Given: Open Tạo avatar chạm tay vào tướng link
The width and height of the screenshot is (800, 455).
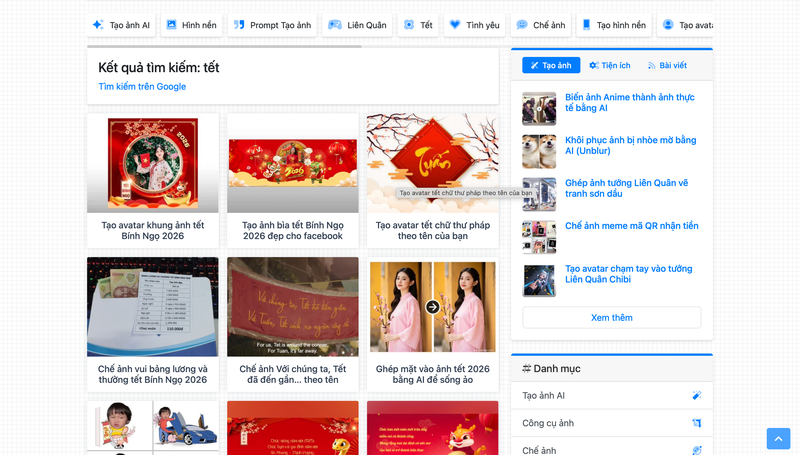Looking at the screenshot, I should click(629, 274).
